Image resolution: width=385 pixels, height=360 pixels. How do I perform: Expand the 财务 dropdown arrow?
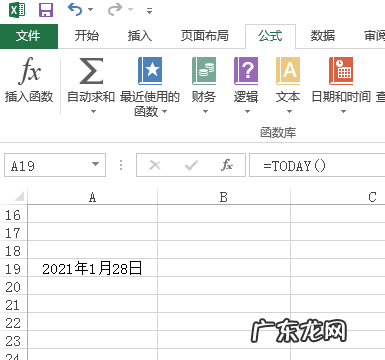(x=205, y=111)
